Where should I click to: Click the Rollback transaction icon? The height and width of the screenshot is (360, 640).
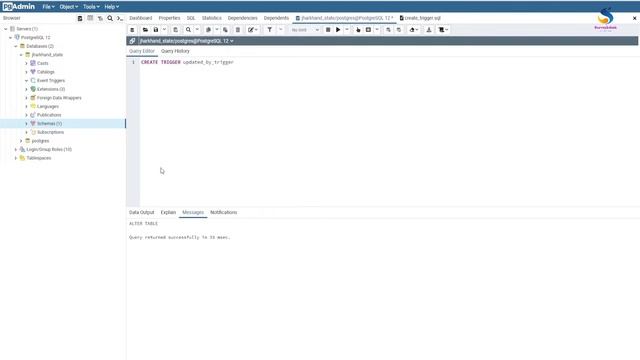pos(399,30)
